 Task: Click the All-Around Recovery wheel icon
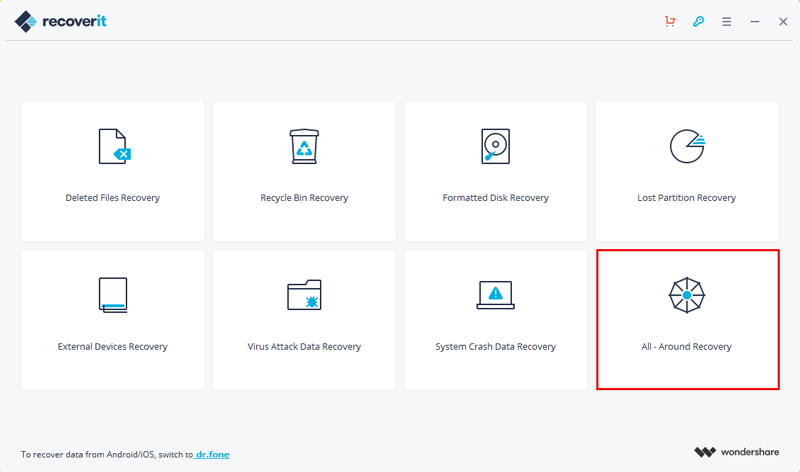(687, 295)
